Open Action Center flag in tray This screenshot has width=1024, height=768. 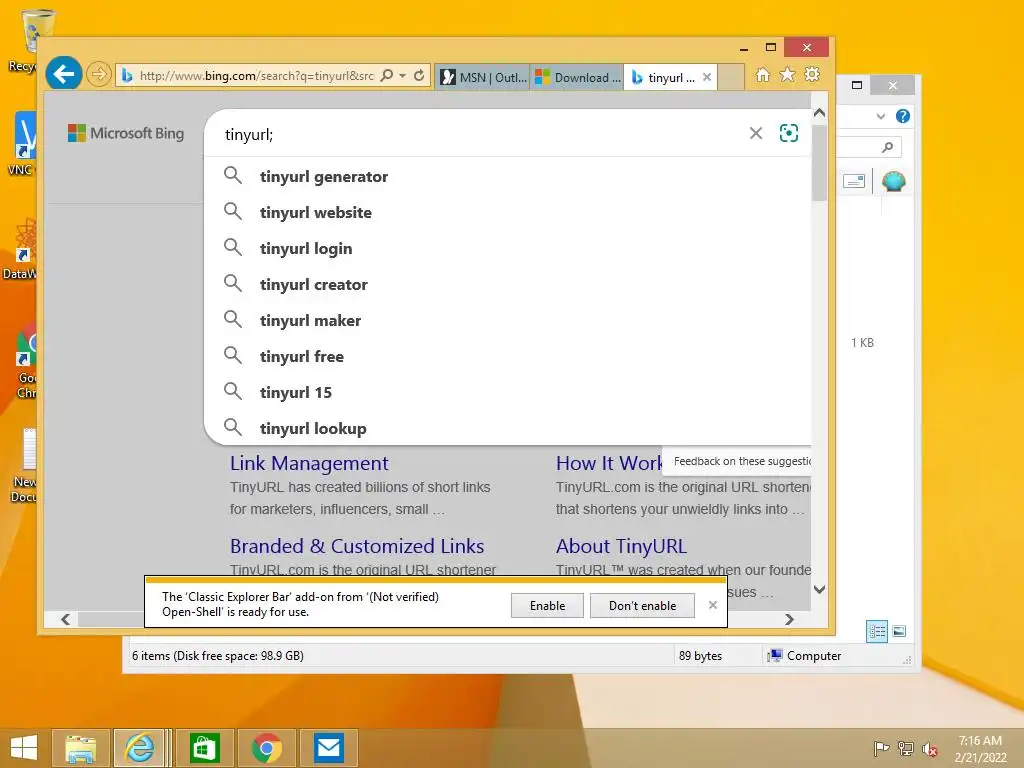coord(881,748)
